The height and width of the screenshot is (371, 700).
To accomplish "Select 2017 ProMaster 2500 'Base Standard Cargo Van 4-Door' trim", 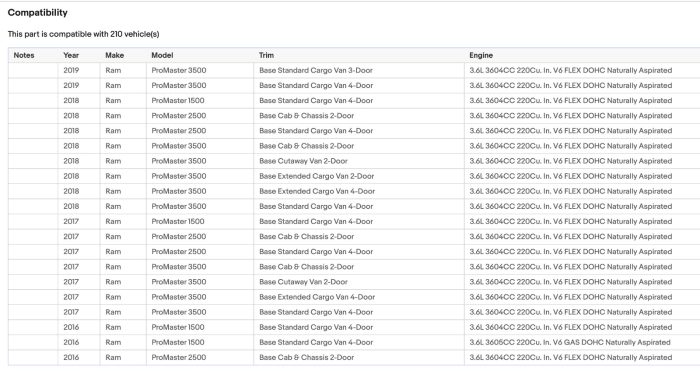I will tap(316, 252).
